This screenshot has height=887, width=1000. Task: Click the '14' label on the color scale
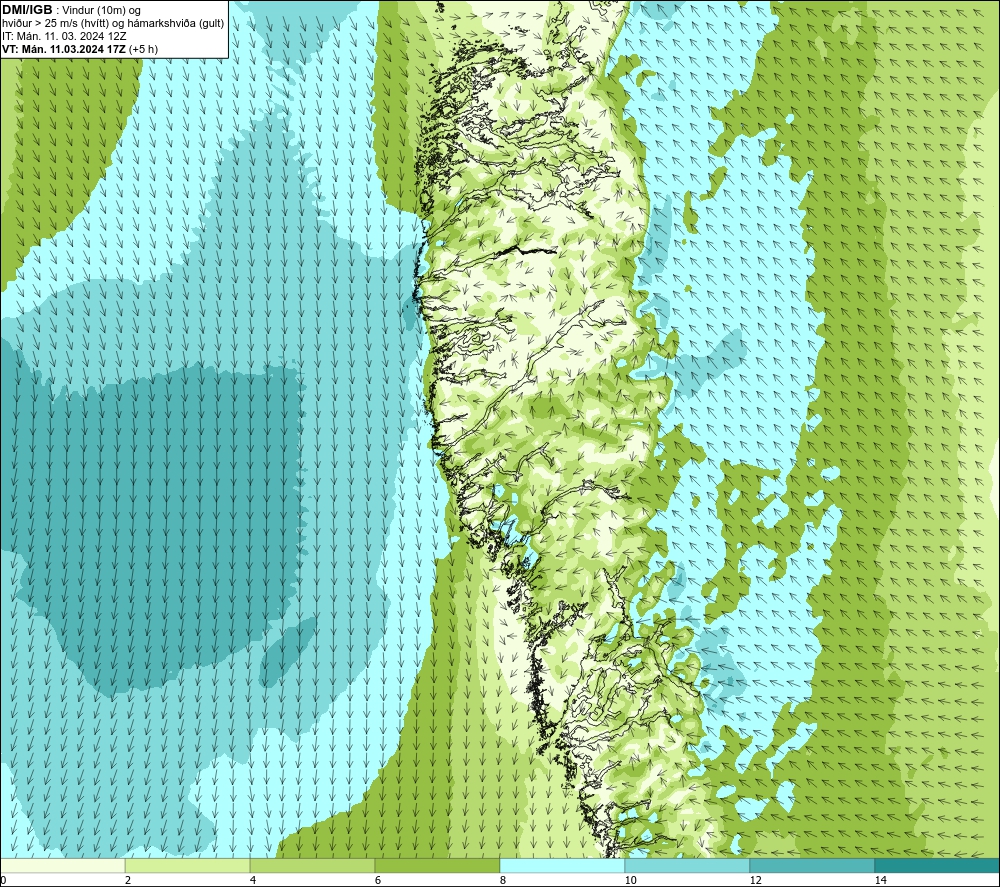click(880, 880)
